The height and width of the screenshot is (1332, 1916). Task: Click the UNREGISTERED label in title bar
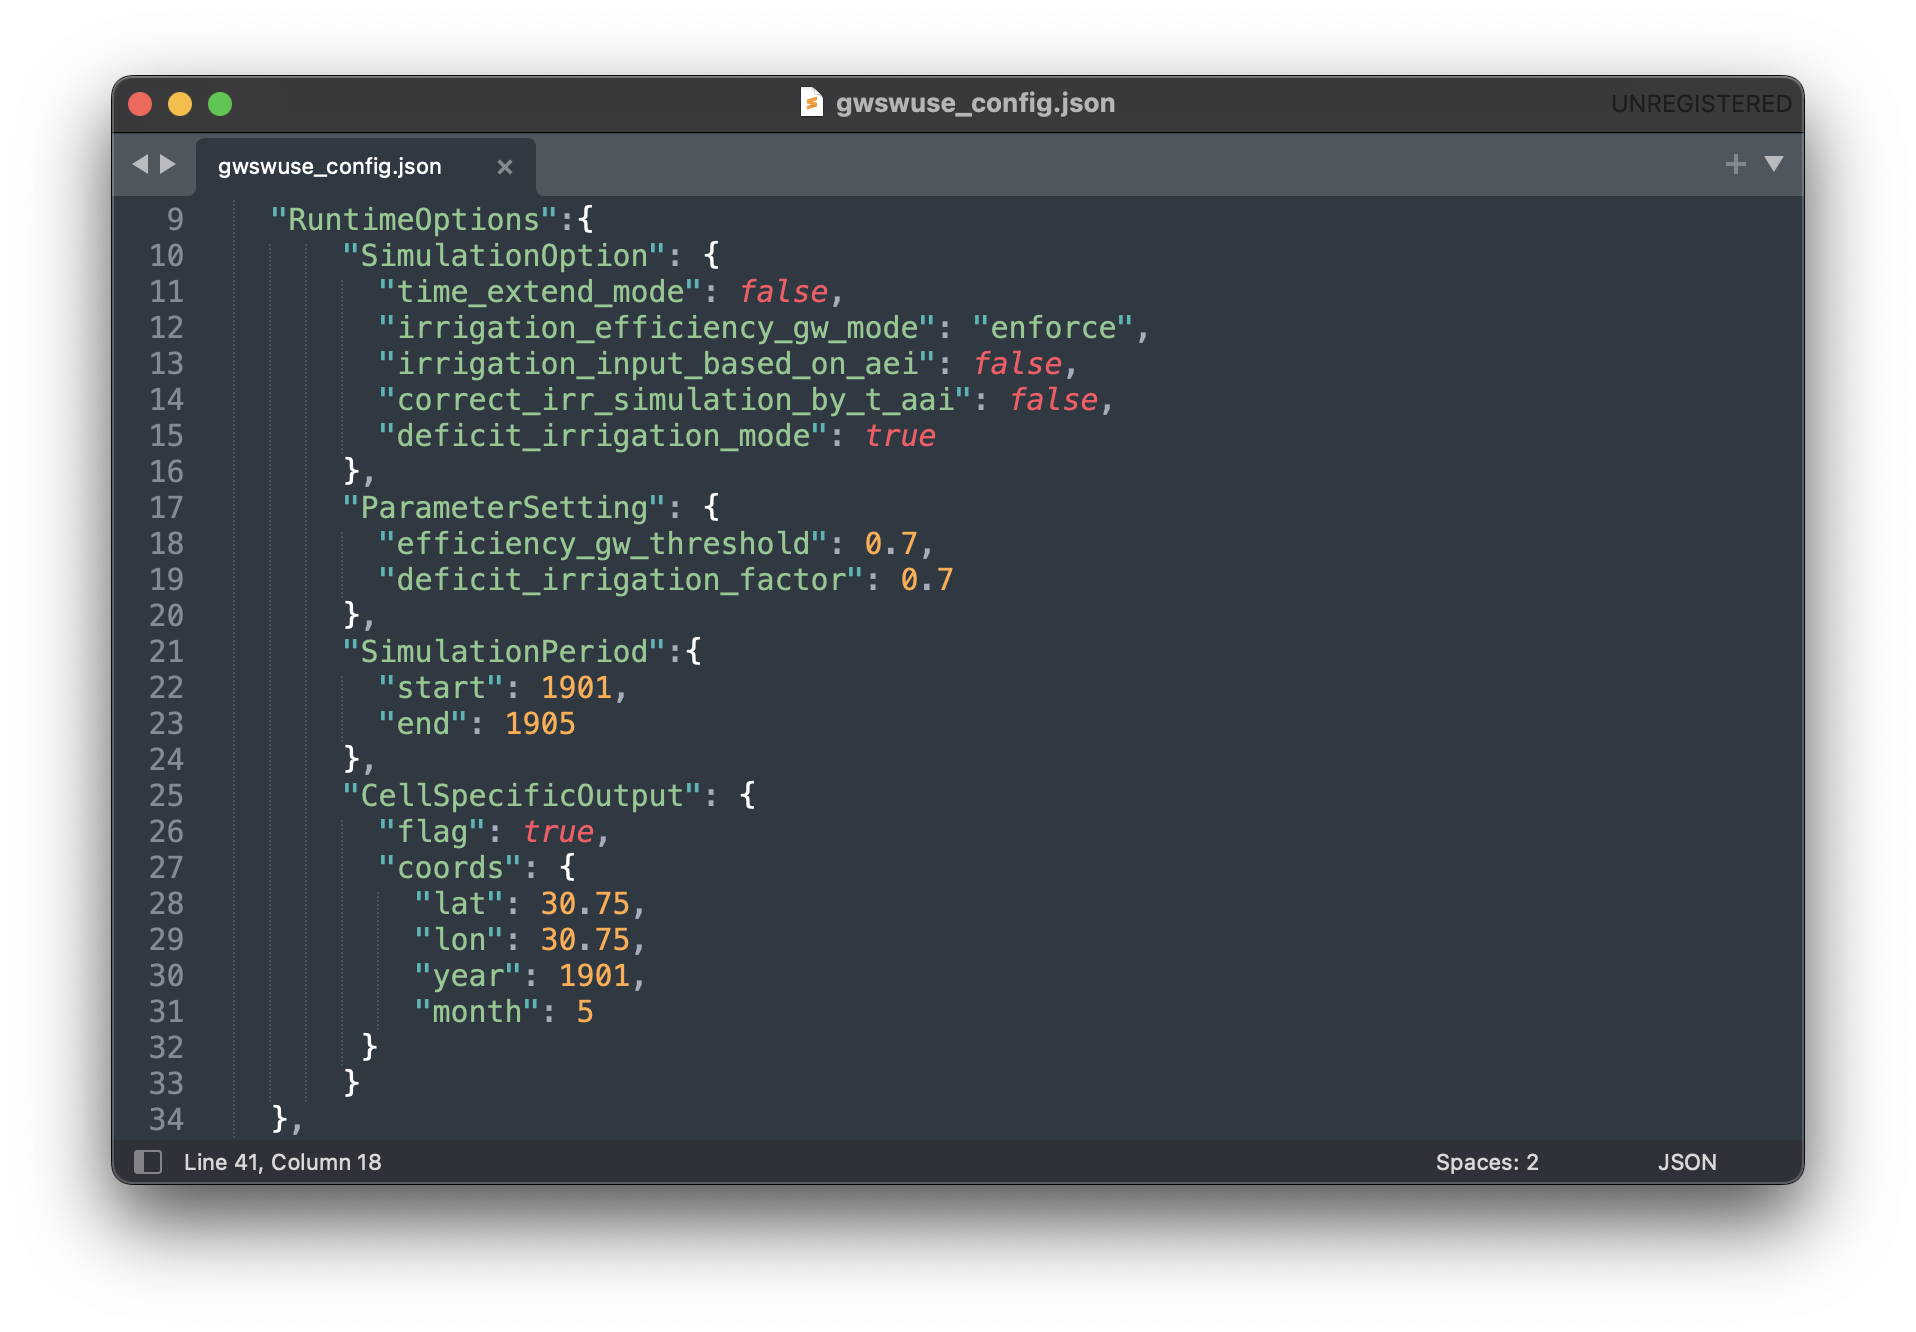[1700, 104]
